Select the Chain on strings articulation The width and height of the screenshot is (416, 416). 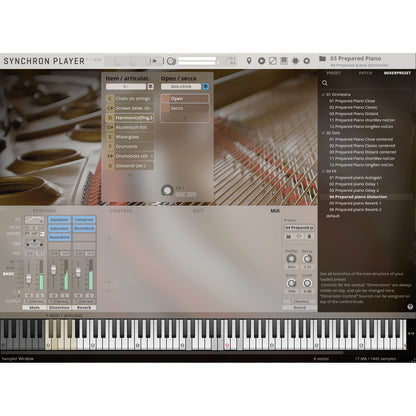tap(130, 99)
